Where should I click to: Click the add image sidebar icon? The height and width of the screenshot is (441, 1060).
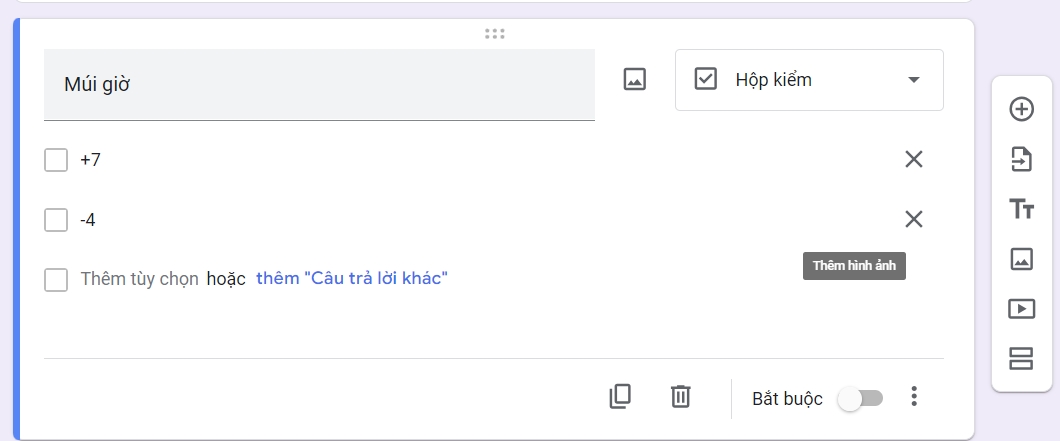(x=1021, y=259)
